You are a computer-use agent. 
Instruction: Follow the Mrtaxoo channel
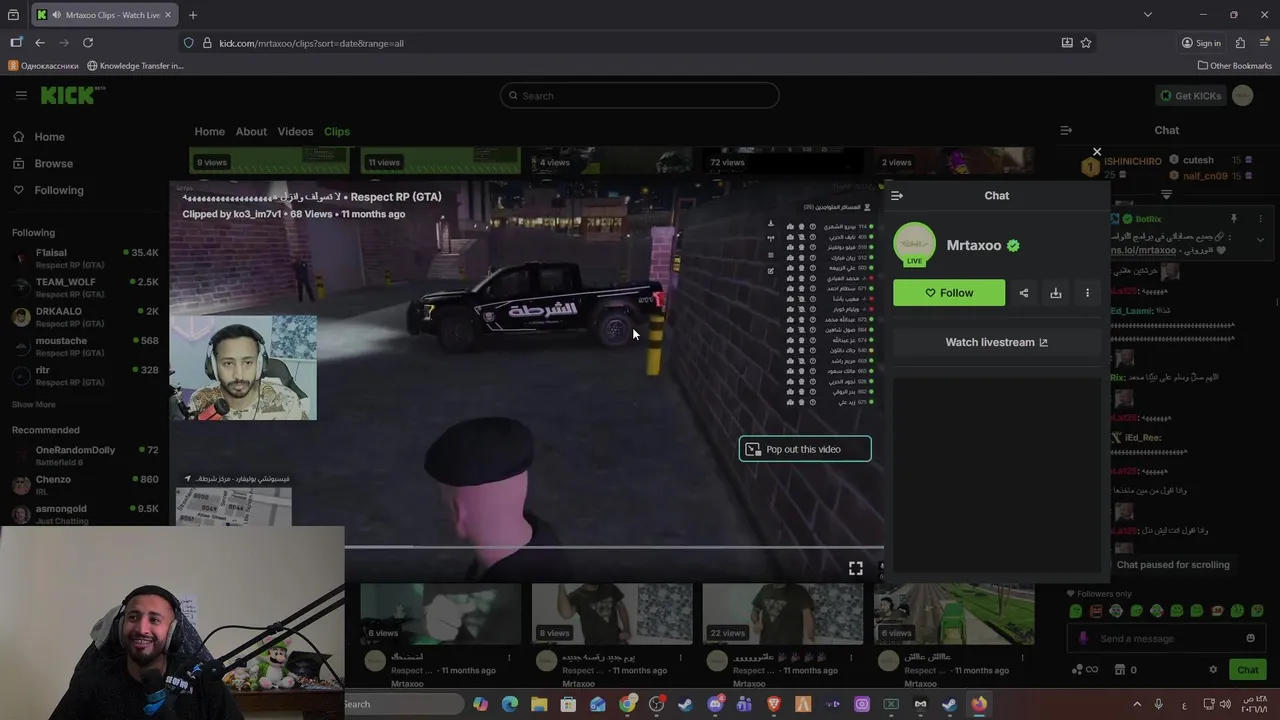[x=949, y=293]
